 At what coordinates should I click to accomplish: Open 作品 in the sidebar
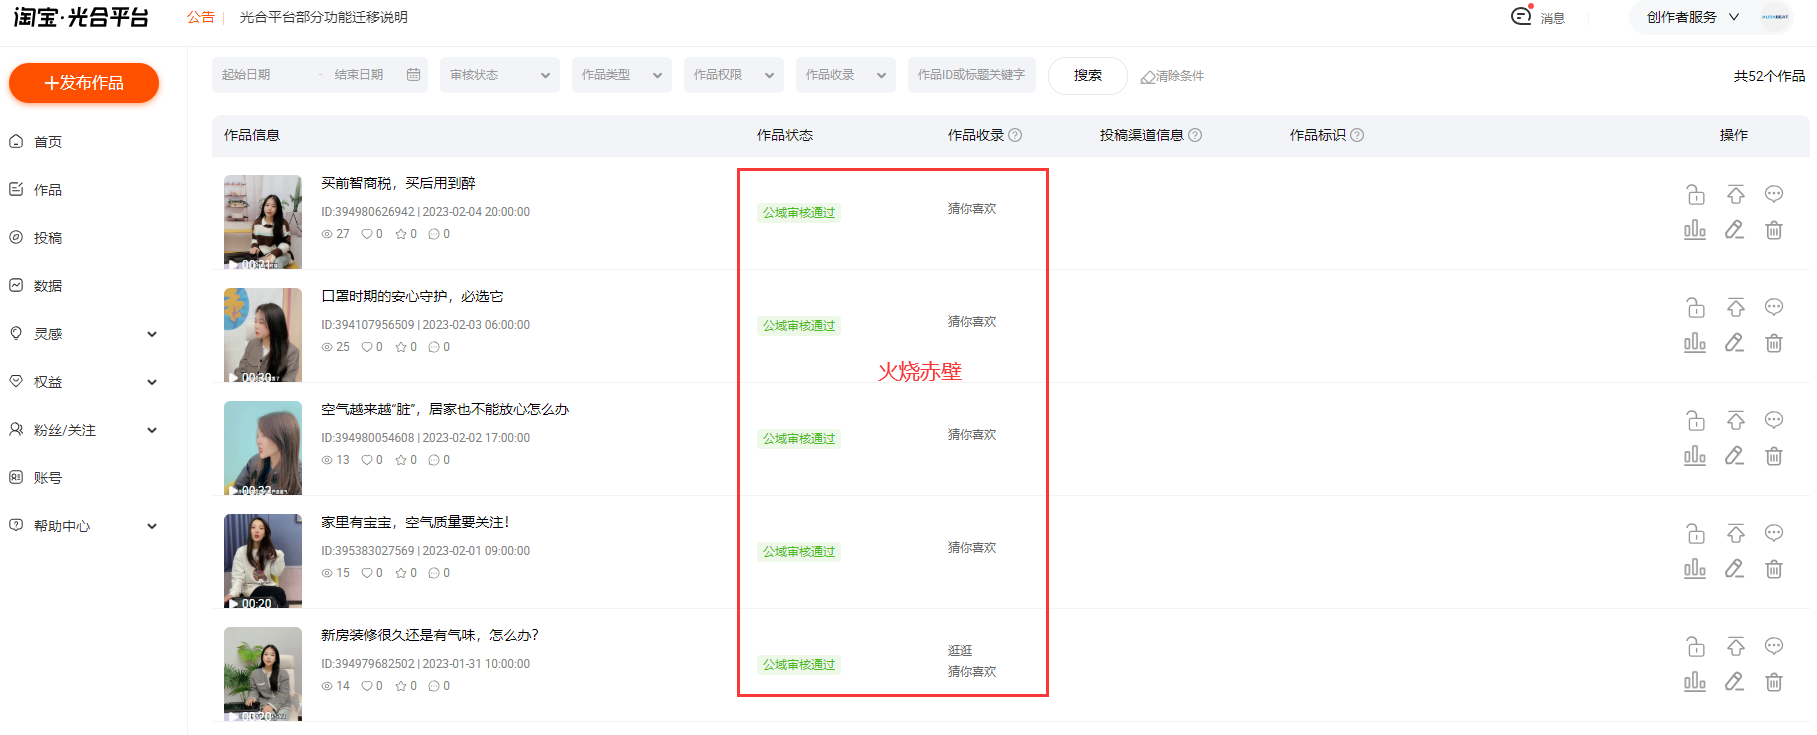click(47, 190)
